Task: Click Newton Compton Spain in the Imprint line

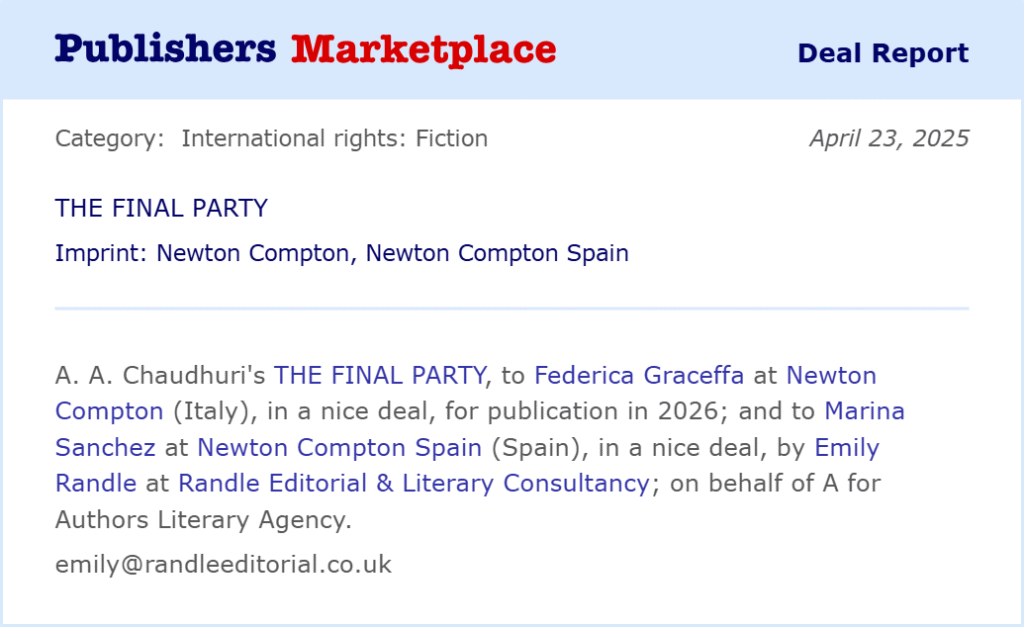Action: pyautogui.click(x=497, y=253)
